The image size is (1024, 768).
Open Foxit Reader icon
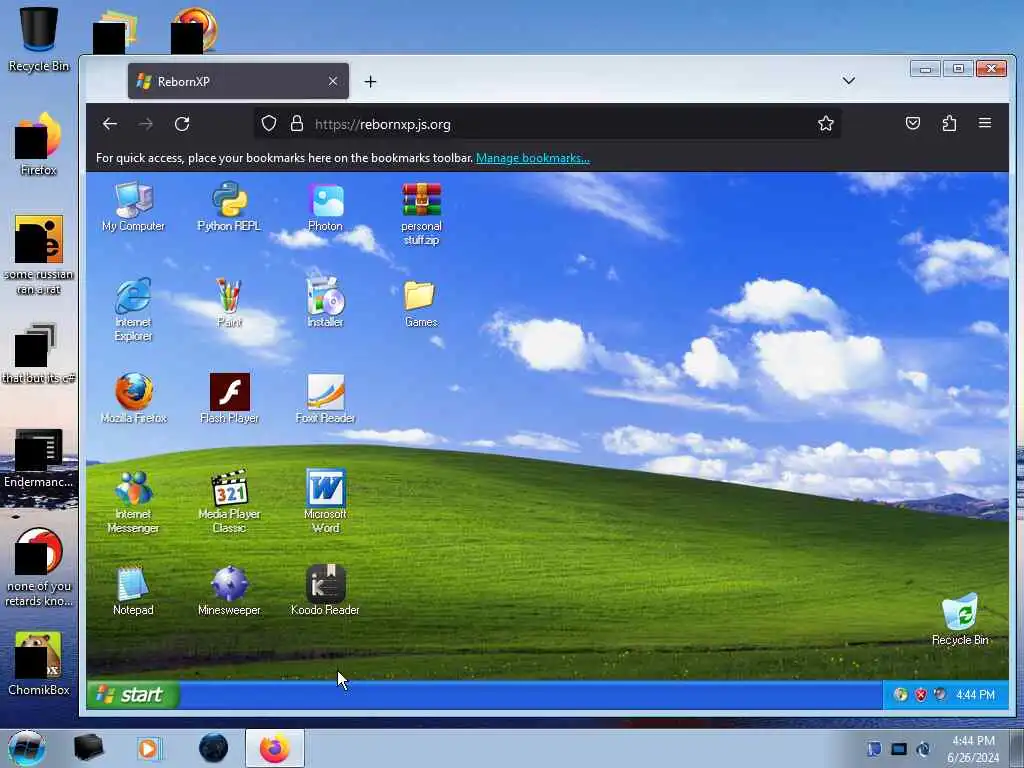point(325,398)
